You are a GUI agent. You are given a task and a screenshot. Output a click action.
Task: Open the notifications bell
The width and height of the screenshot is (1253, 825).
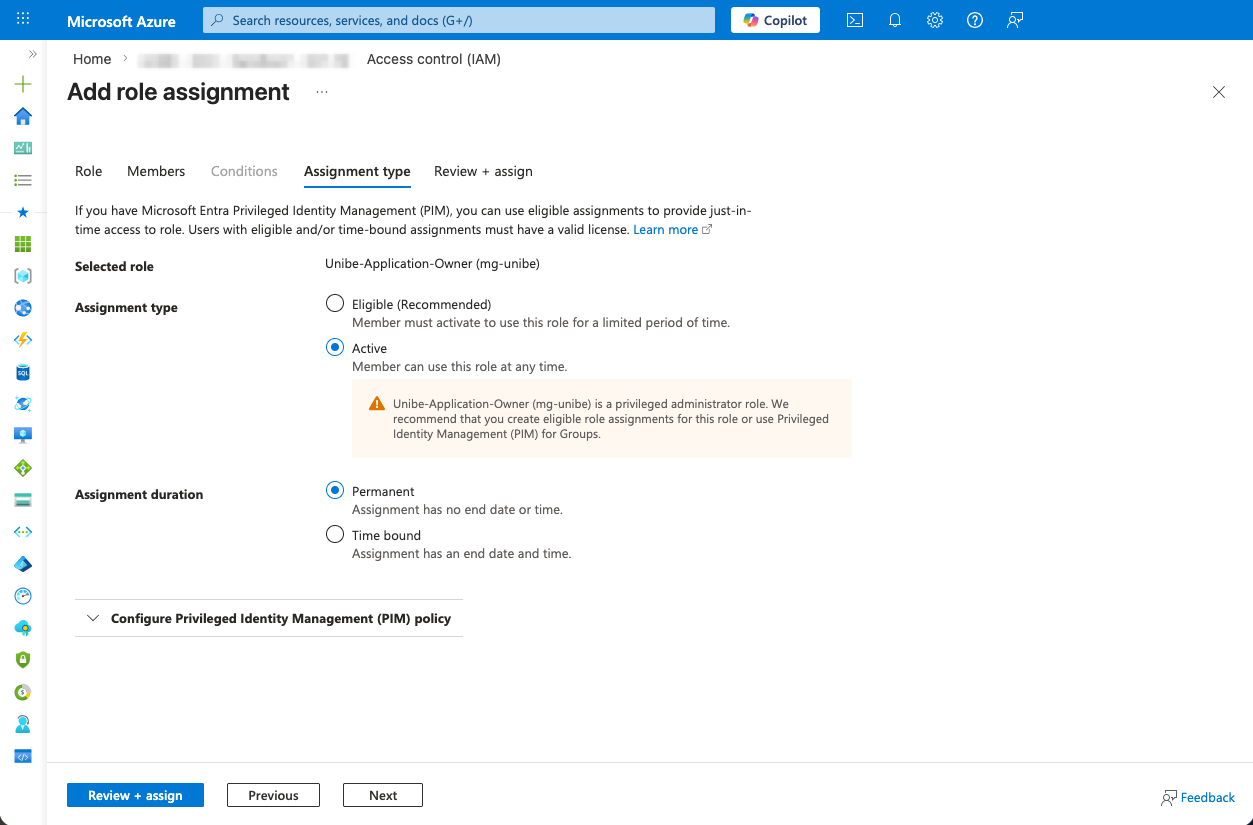pos(895,20)
